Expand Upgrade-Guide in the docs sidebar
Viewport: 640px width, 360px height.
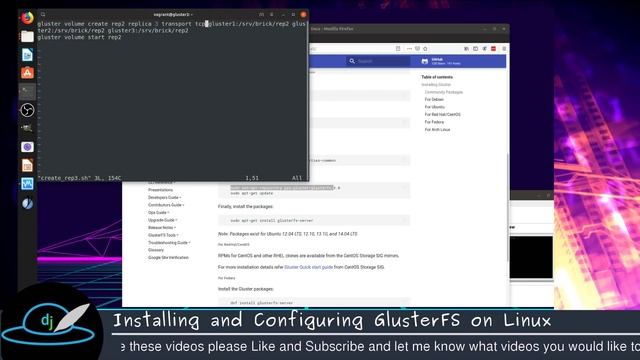(162, 220)
